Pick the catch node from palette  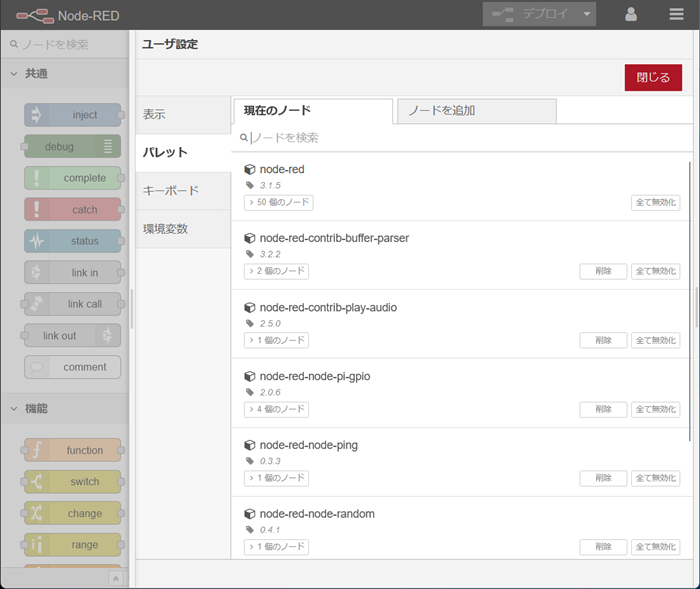[x=72, y=210]
